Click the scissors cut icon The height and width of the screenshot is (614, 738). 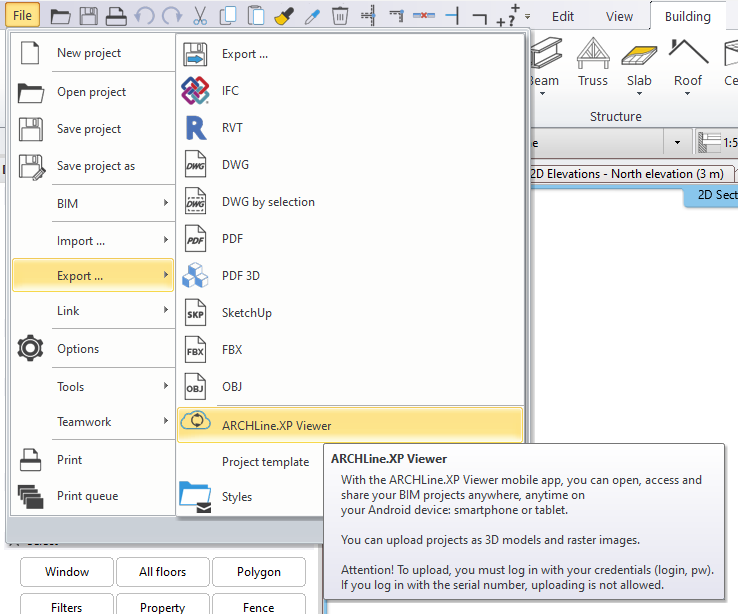pos(200,16)
